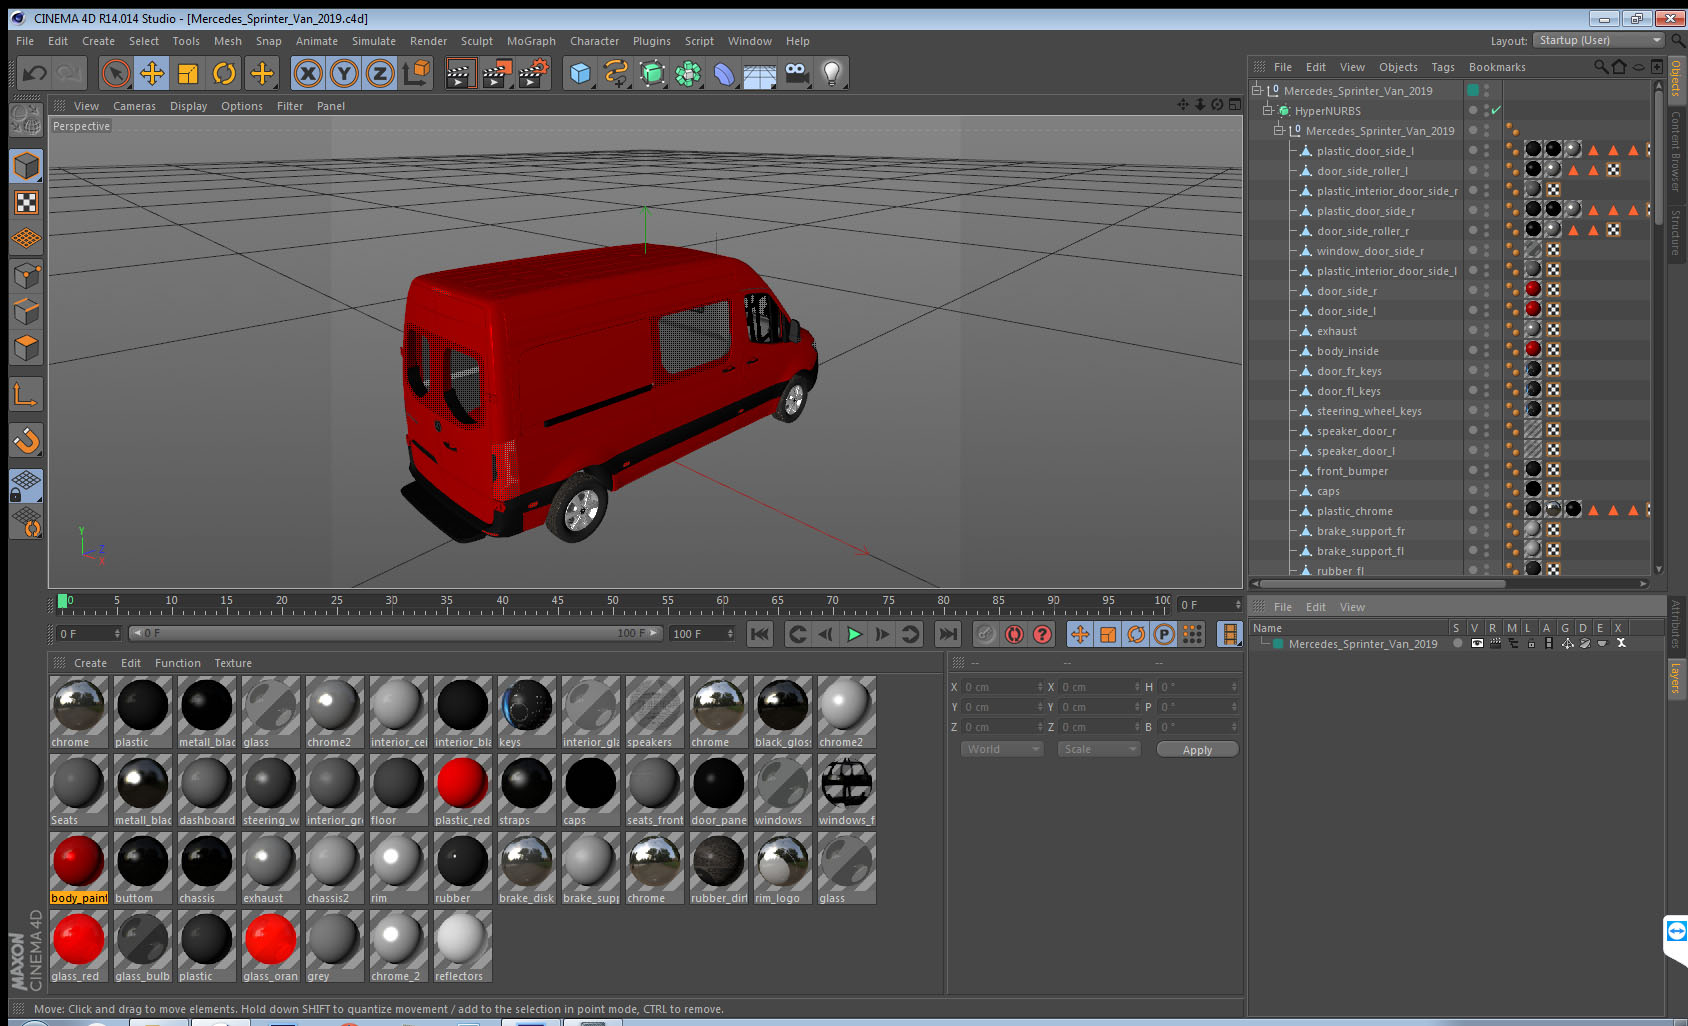Click the Undo arrow icon

click(x=35, y=73)
